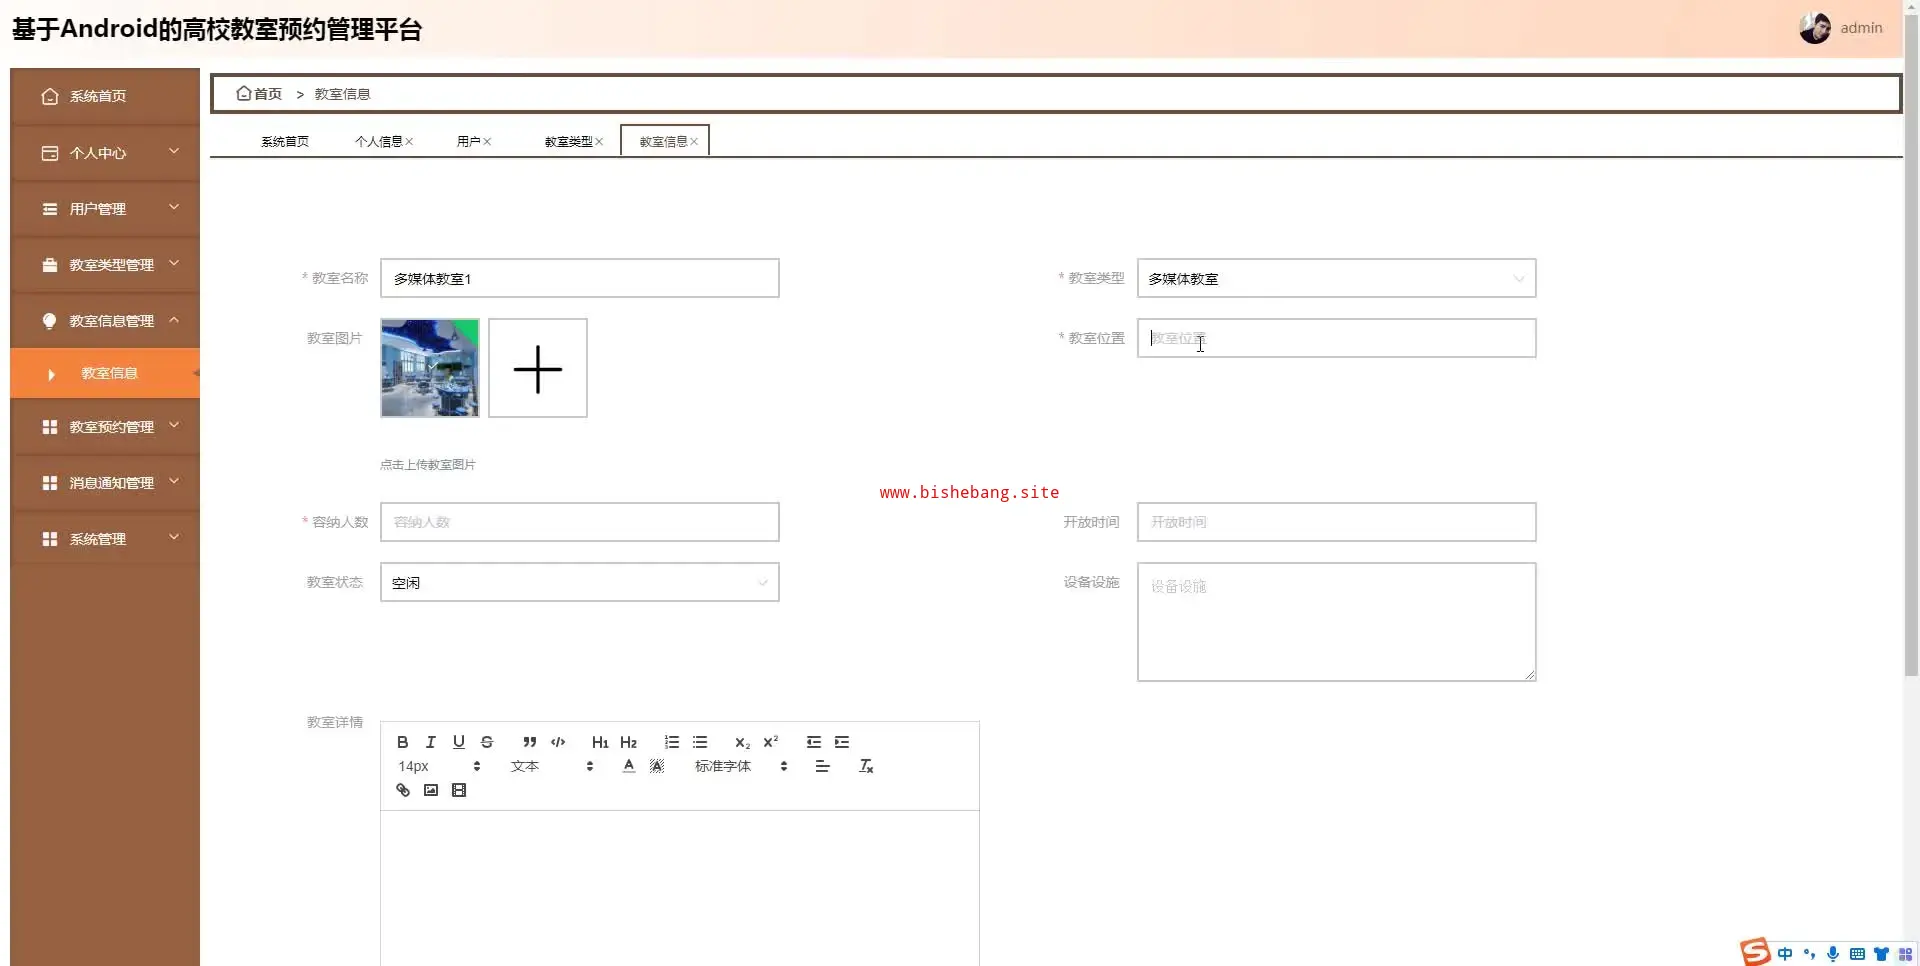Select the 教室信息 sidebar submenu item
The image size is (1920, 966).
tap(105, 373)
